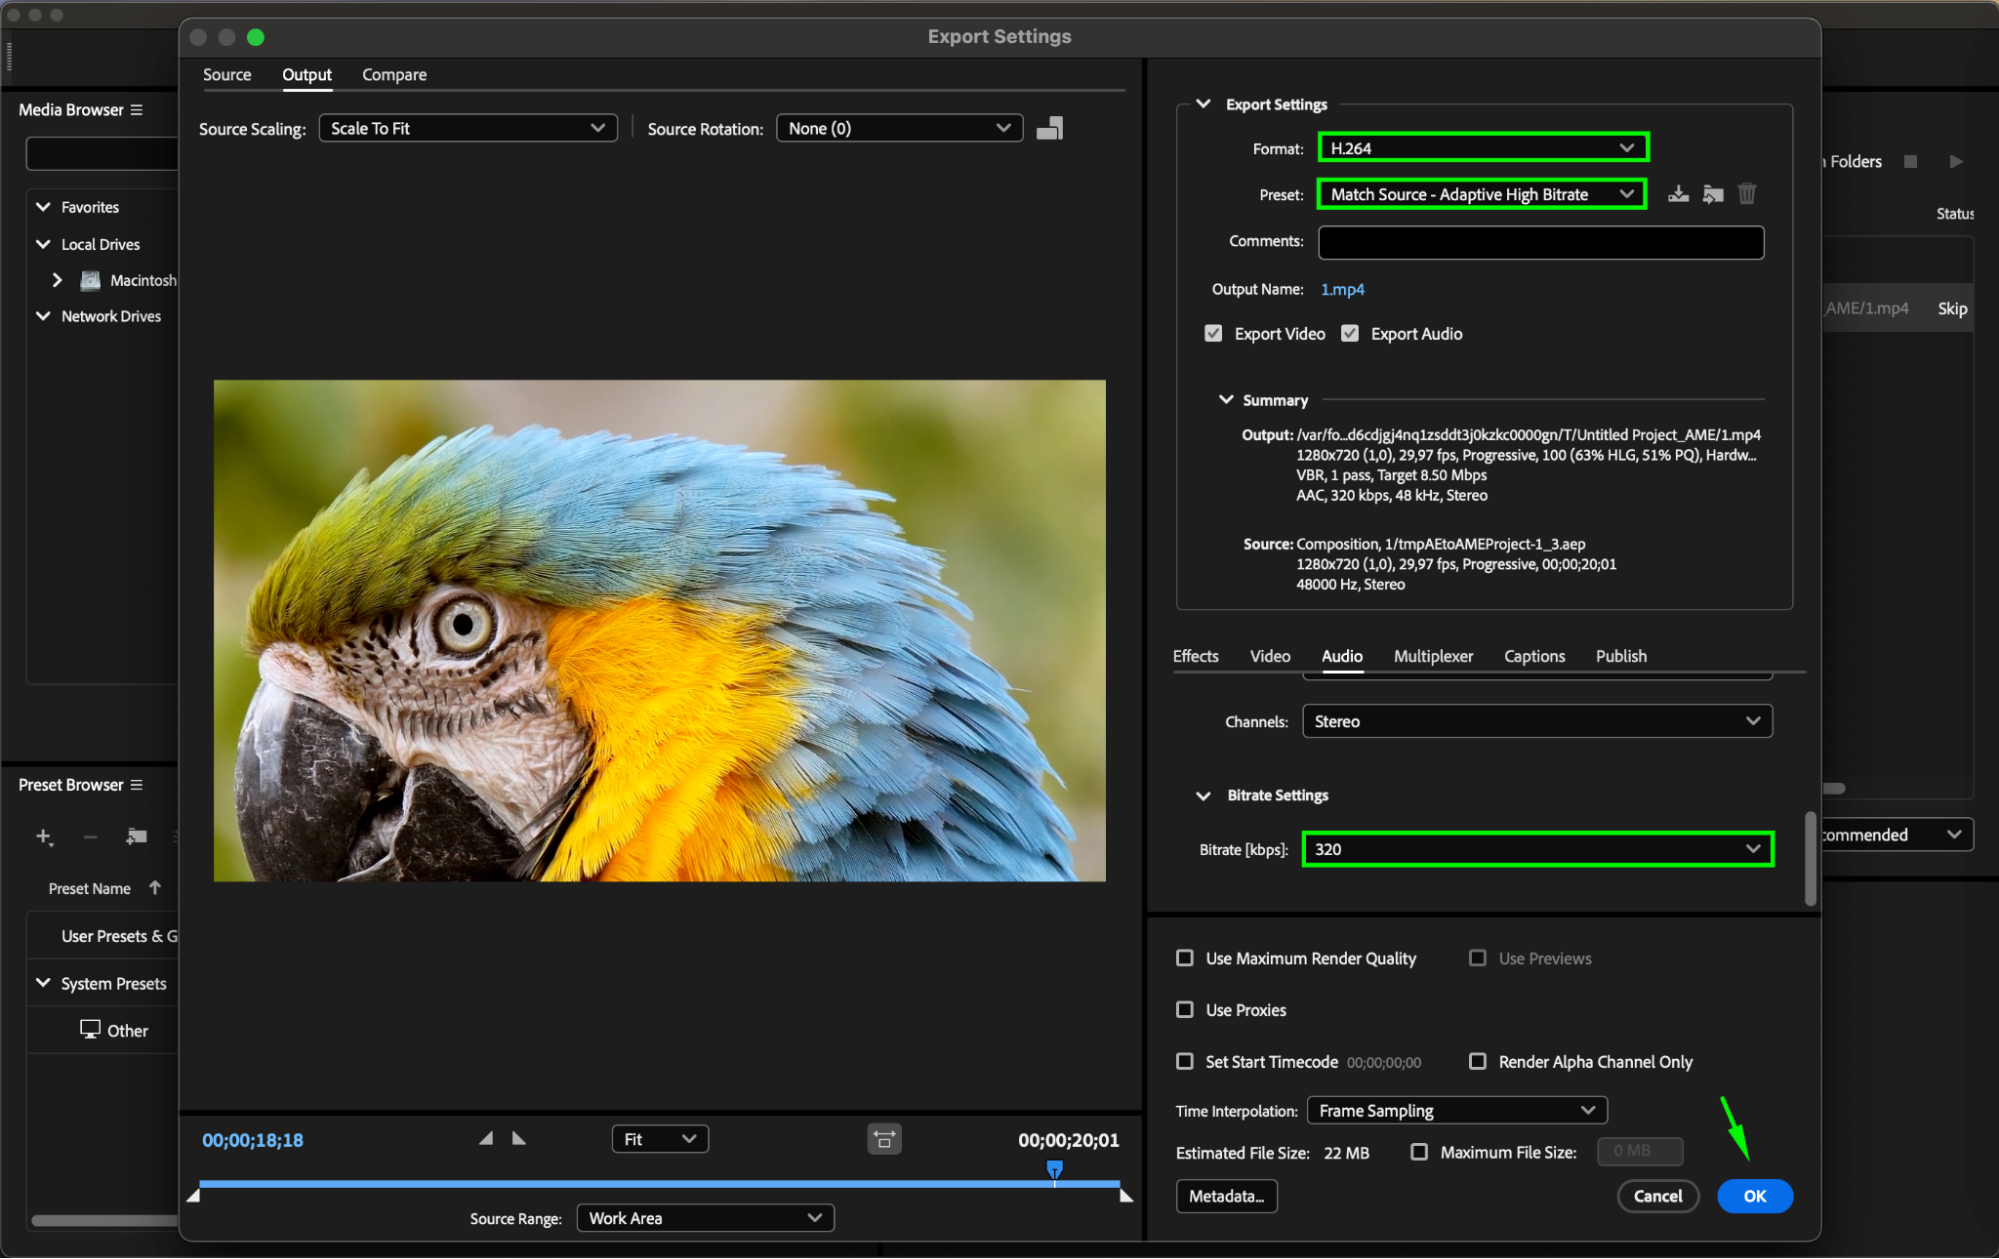This screenshot has height=1259, width=1999.
Task: Toggle the Maximum File Size checkbox
Action: (x=1419, y=1152)
